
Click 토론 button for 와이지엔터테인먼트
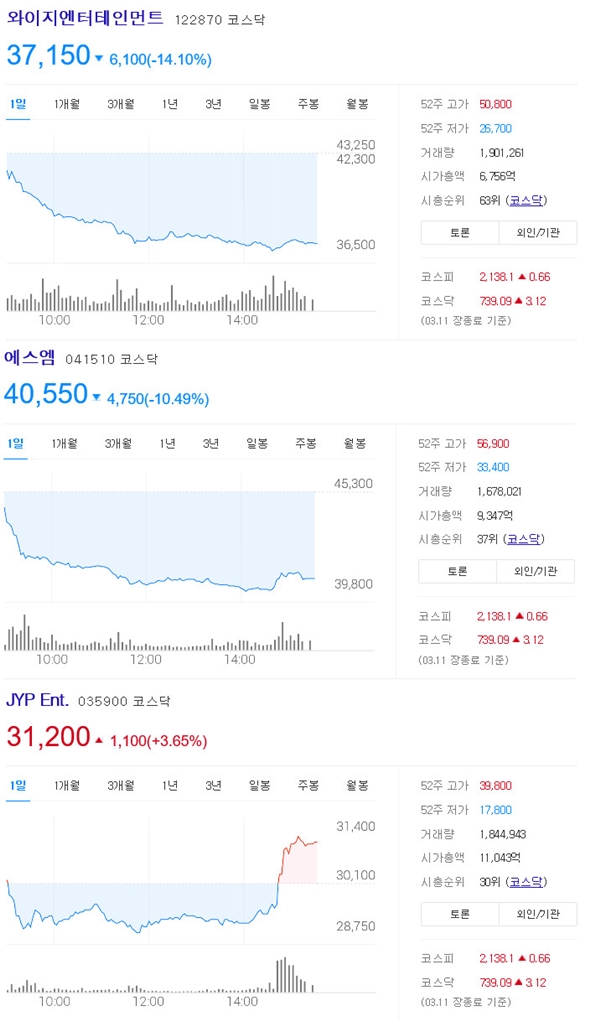point(460,232)
